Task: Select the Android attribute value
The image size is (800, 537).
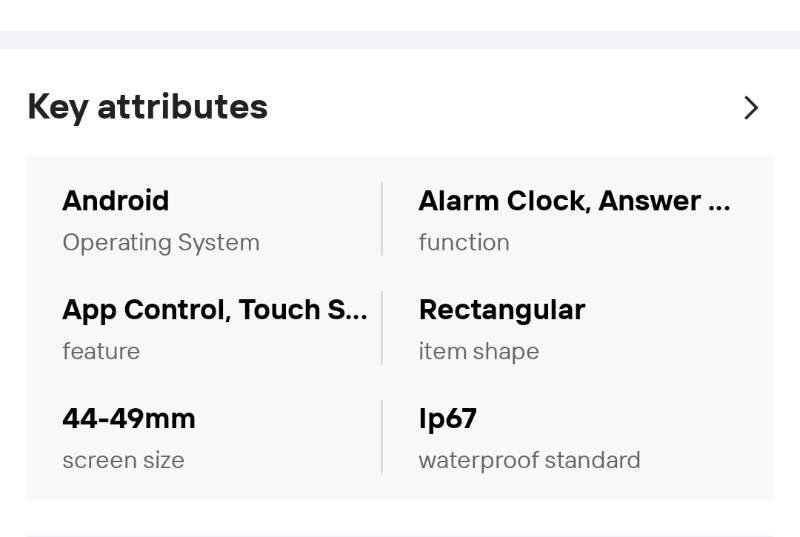Action: click(x=116, y=201)
